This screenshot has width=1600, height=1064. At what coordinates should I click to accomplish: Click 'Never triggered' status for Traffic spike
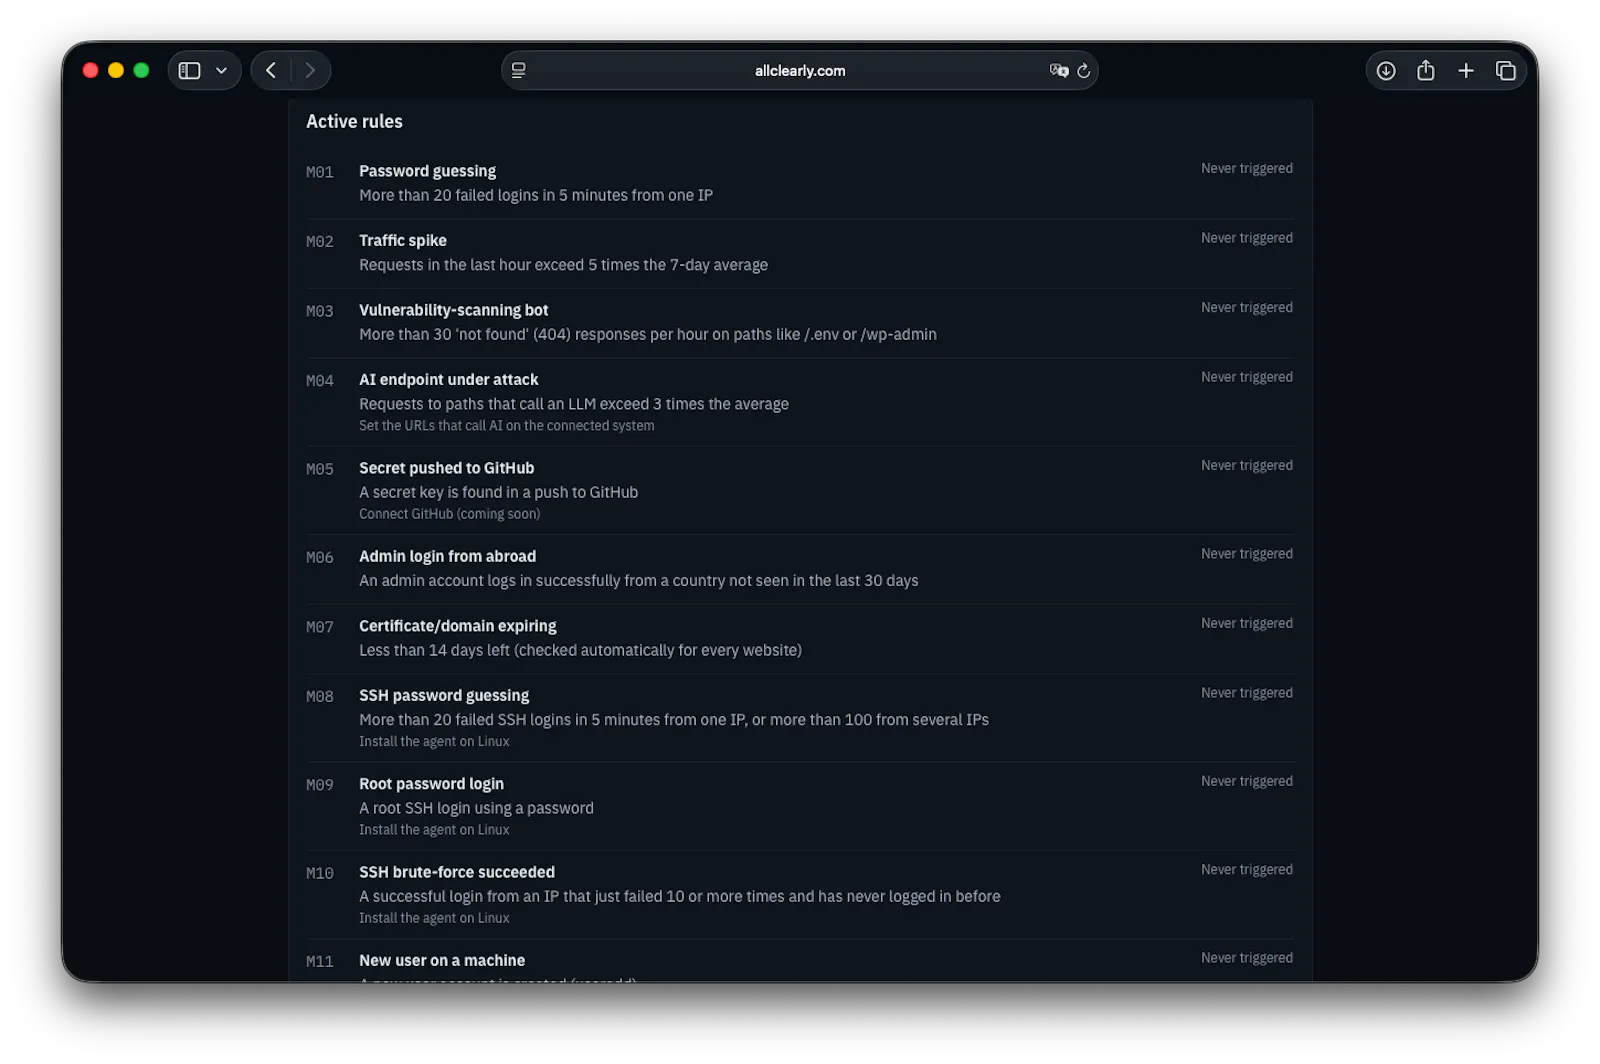[x=1246, y=238]
